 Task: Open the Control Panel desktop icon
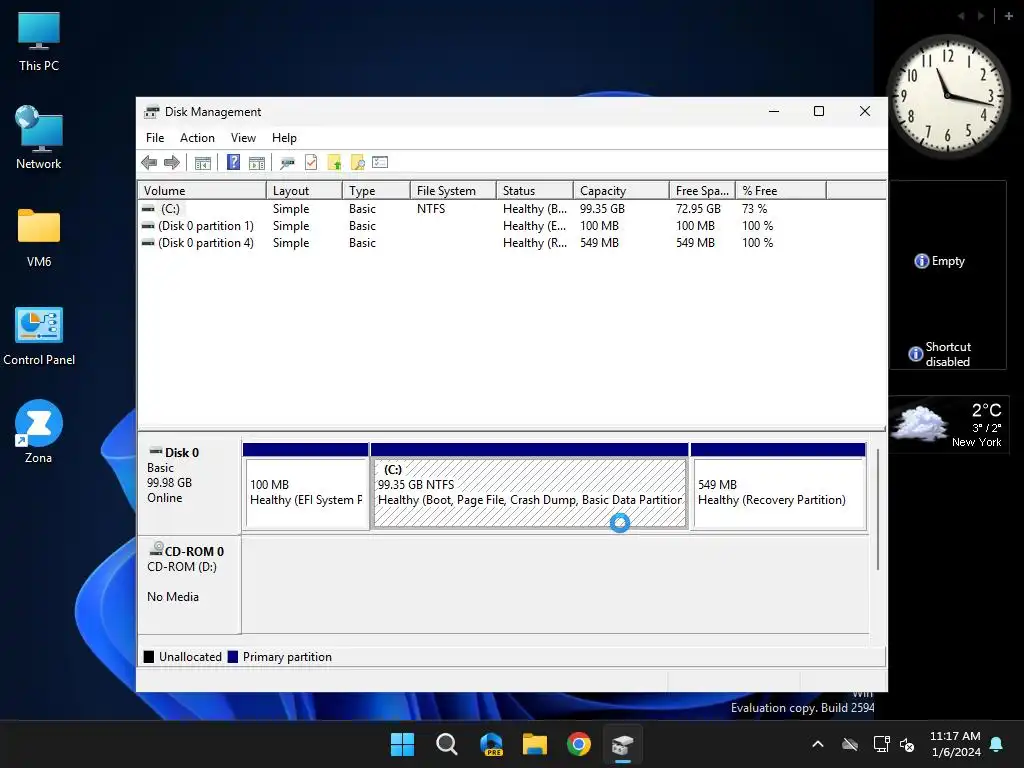pos(39,336)
